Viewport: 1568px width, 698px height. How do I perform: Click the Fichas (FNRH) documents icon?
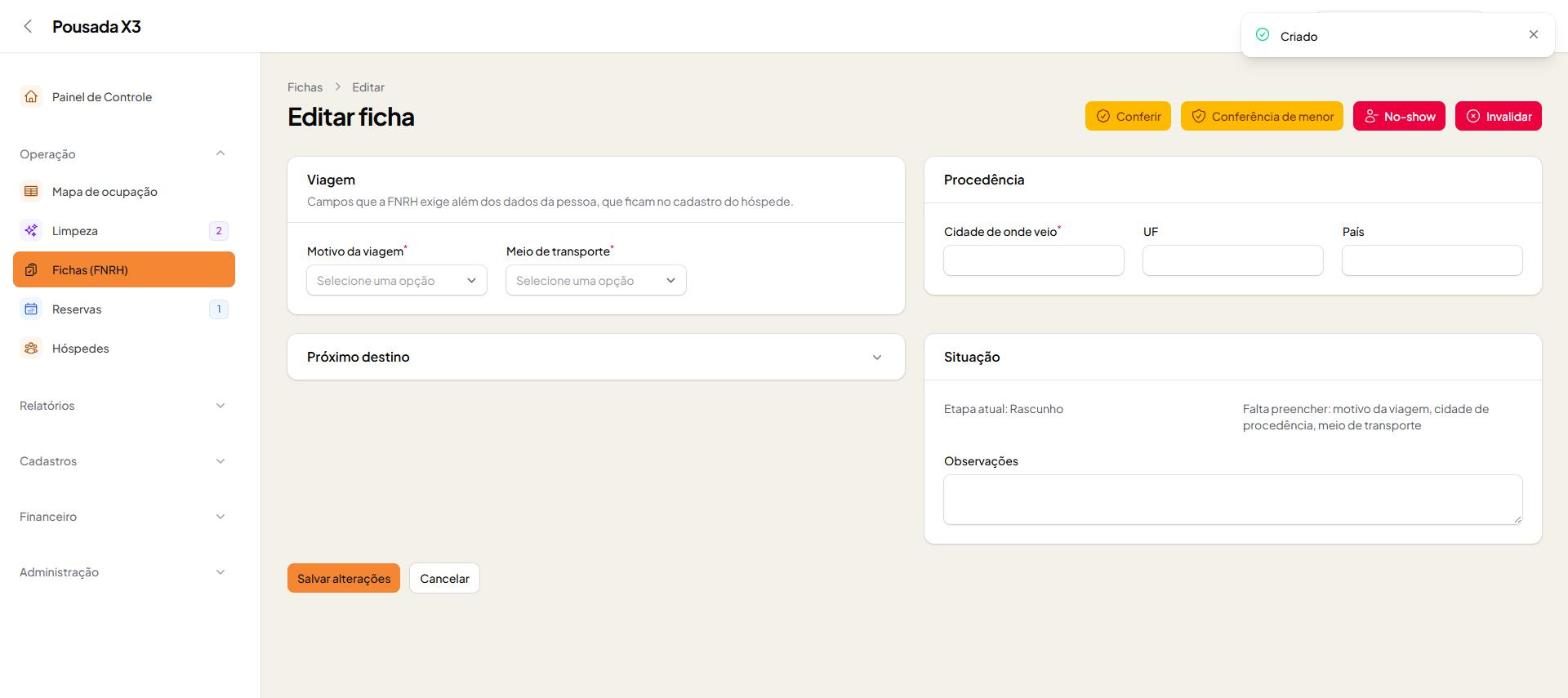click(x=31, y=270)
